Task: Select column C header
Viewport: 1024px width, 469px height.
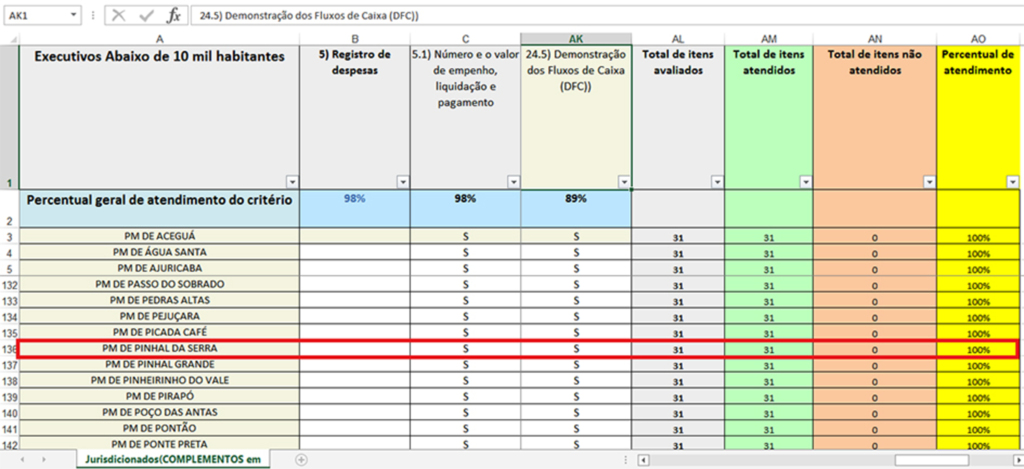Action: [466, 39]
